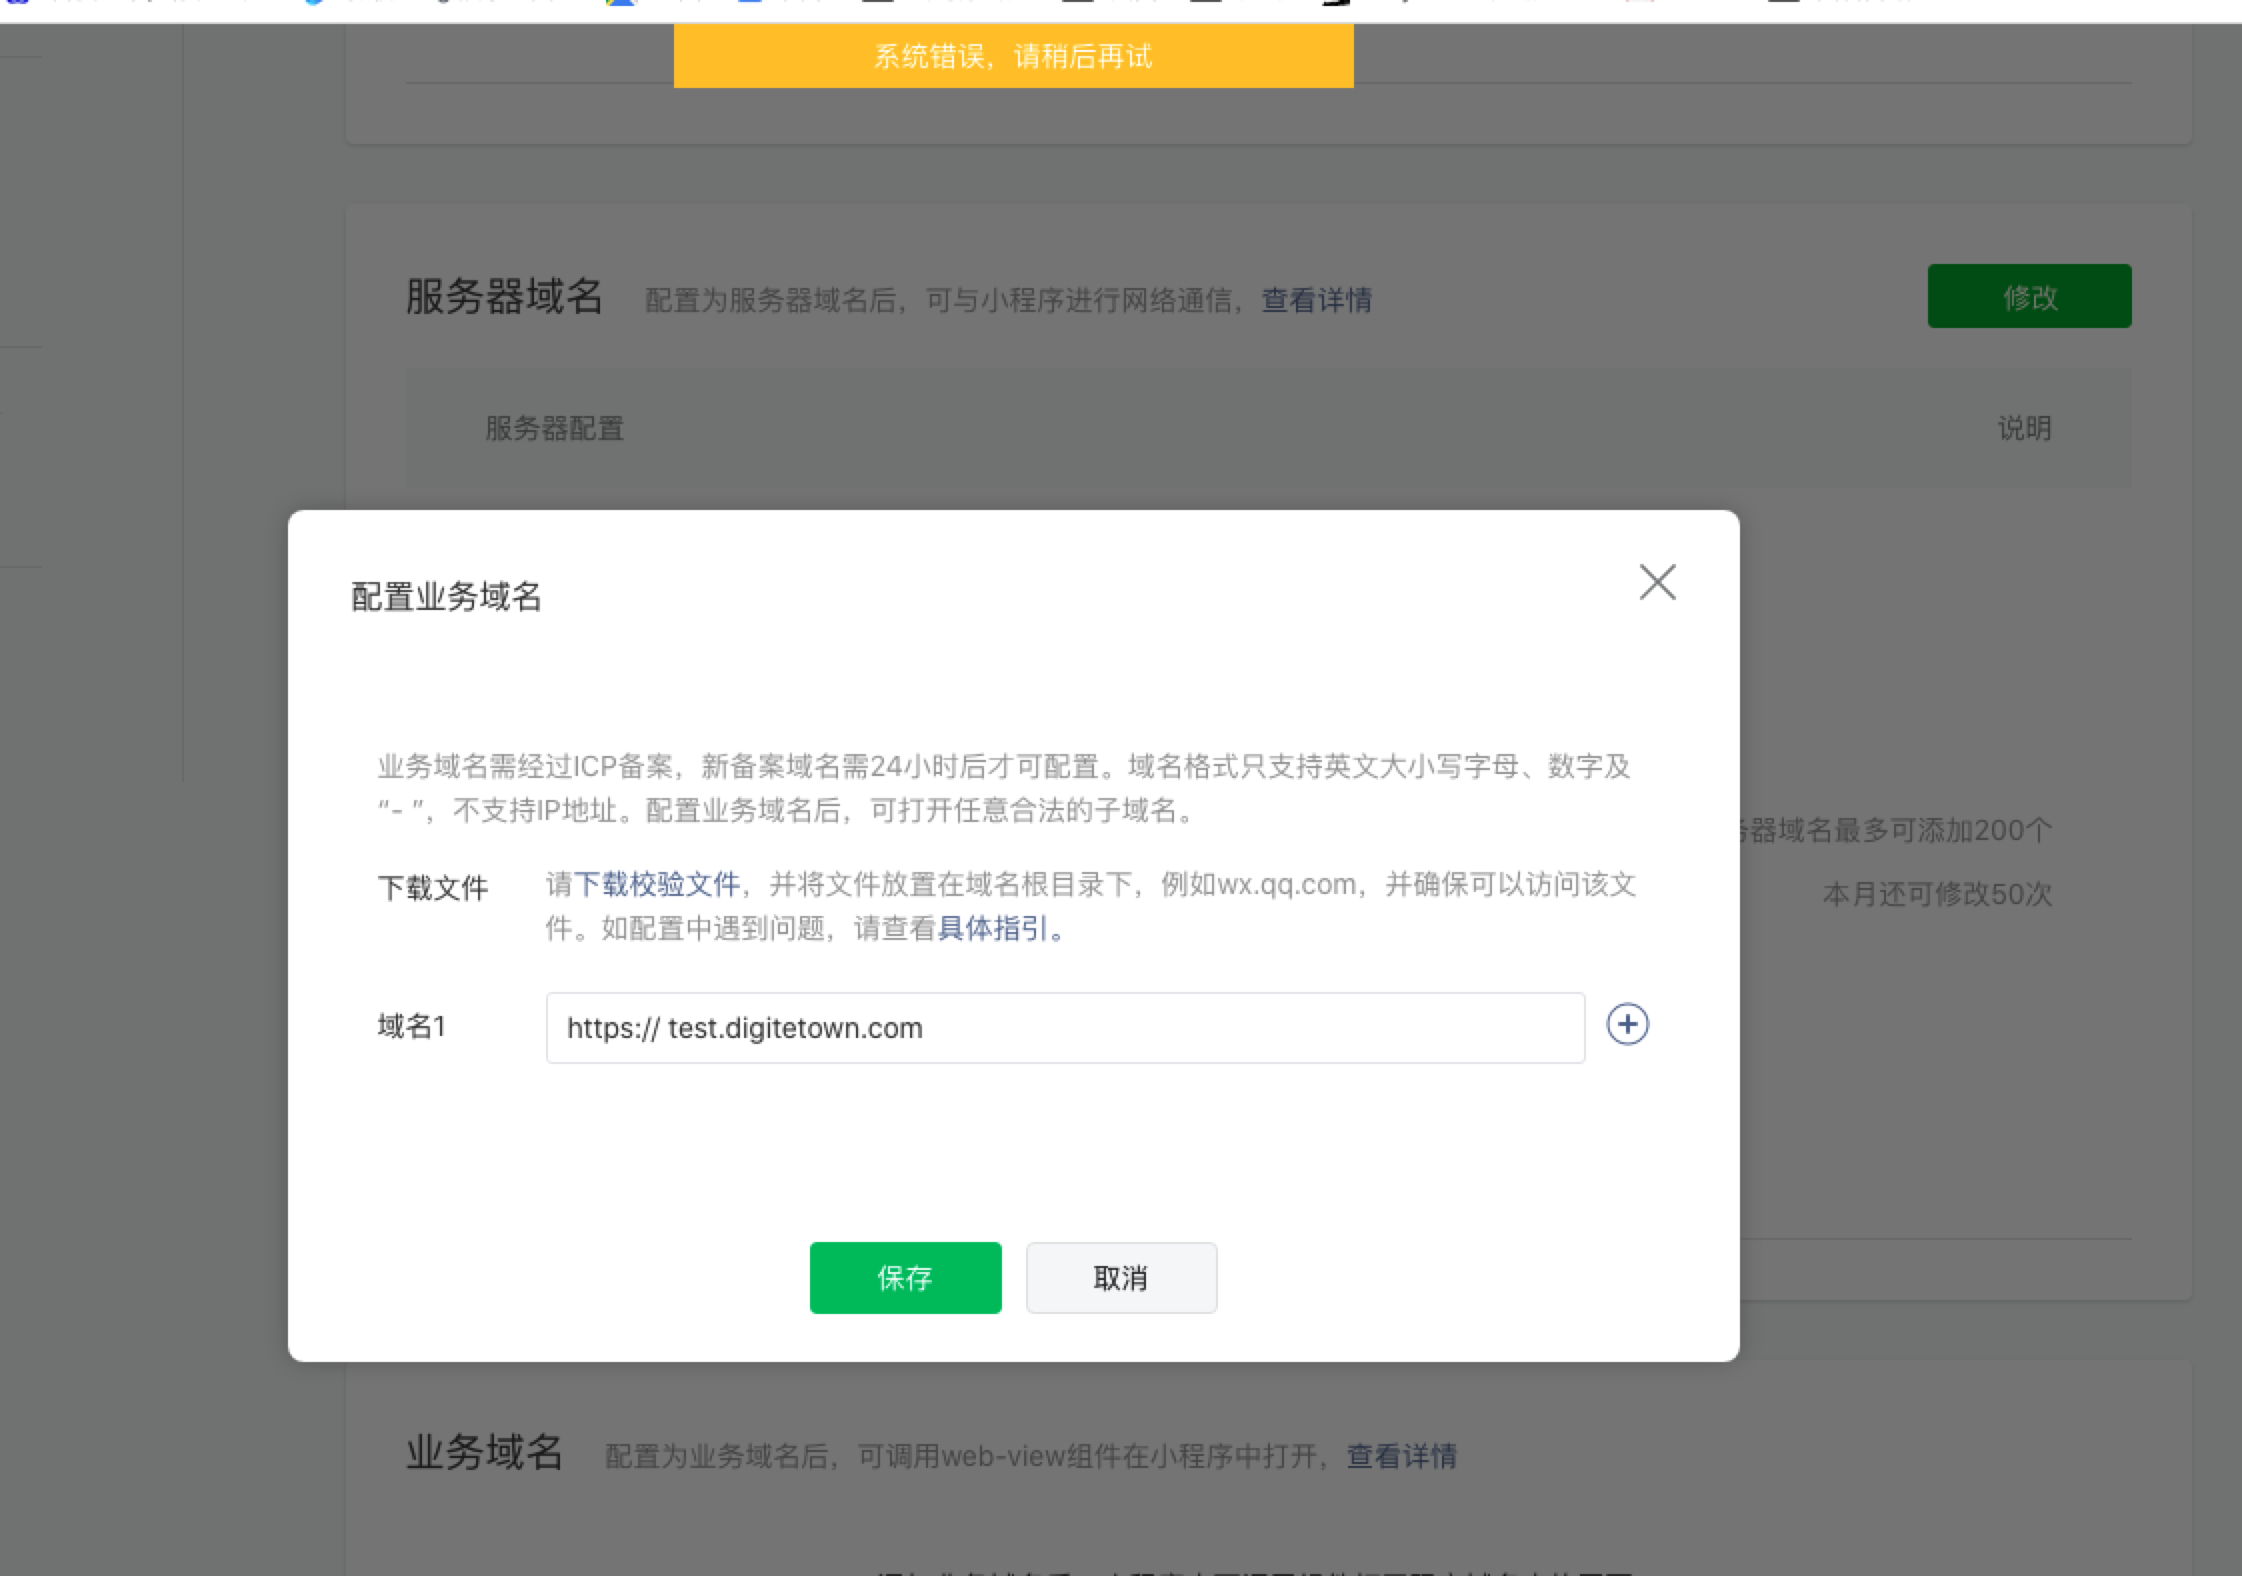Click the yellow 系统错误 error banner

1013,56
